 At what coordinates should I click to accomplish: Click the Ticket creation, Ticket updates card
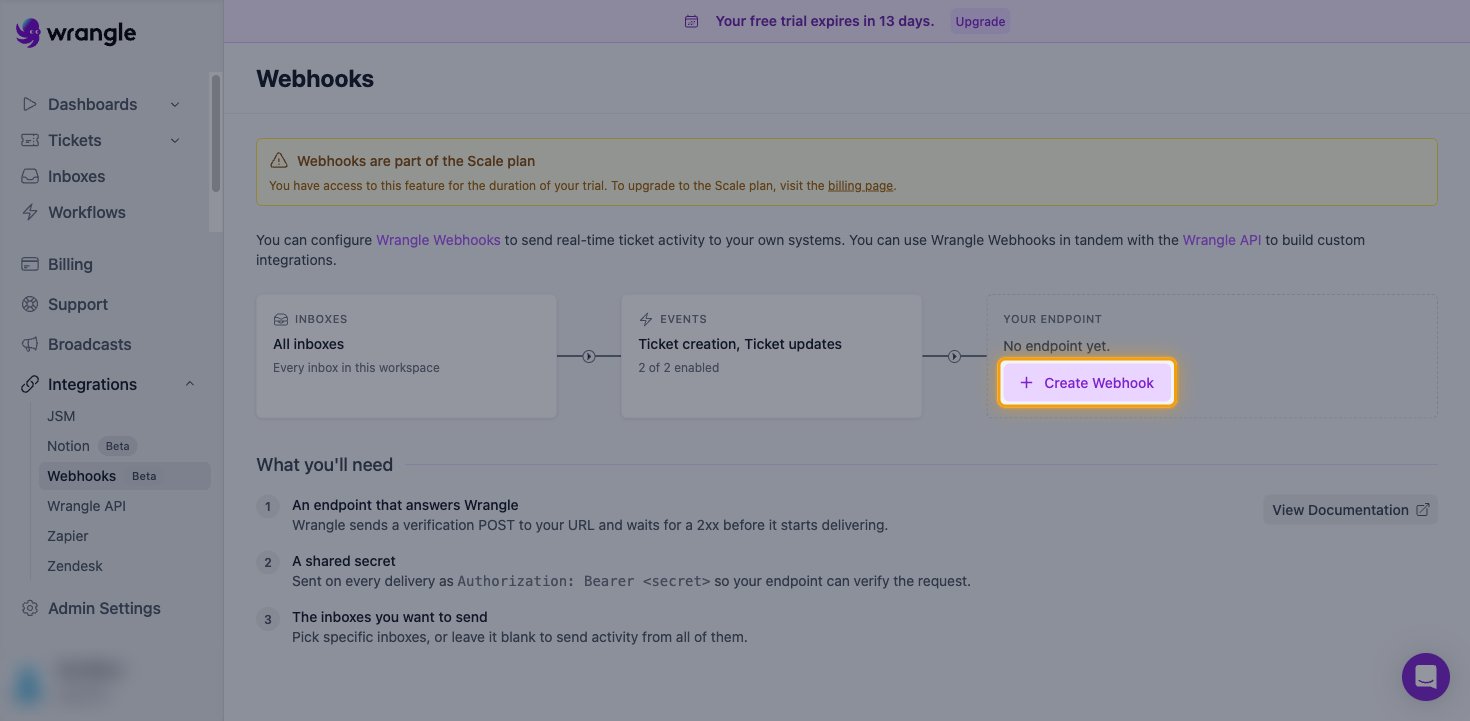point(771,356)
